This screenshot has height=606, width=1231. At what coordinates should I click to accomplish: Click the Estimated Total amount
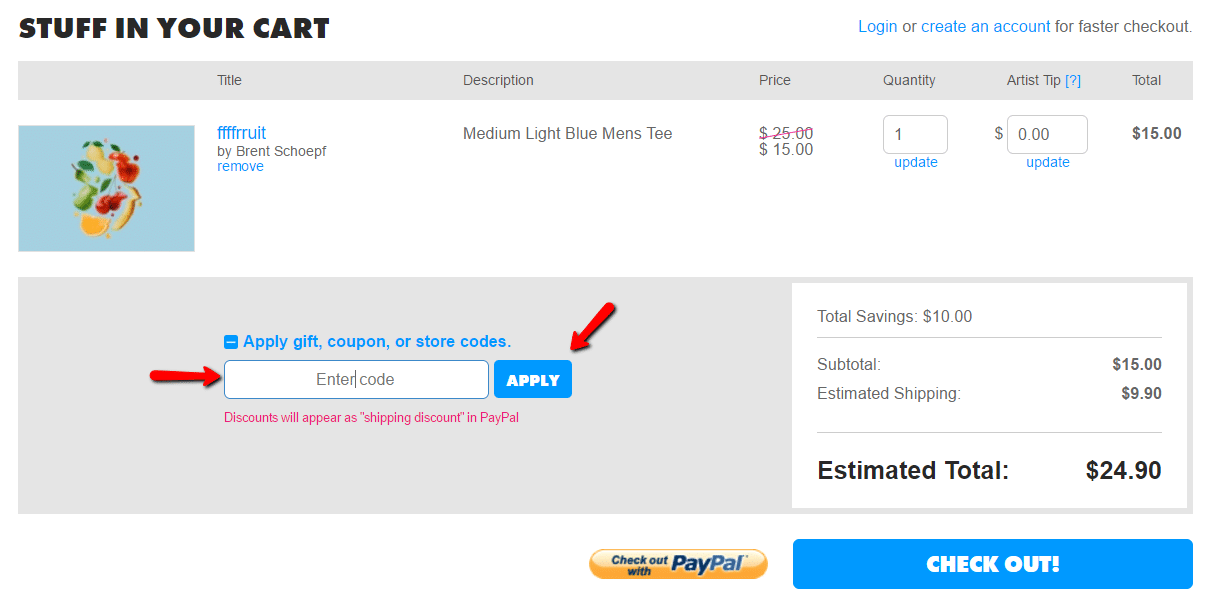pos(1123,470)
